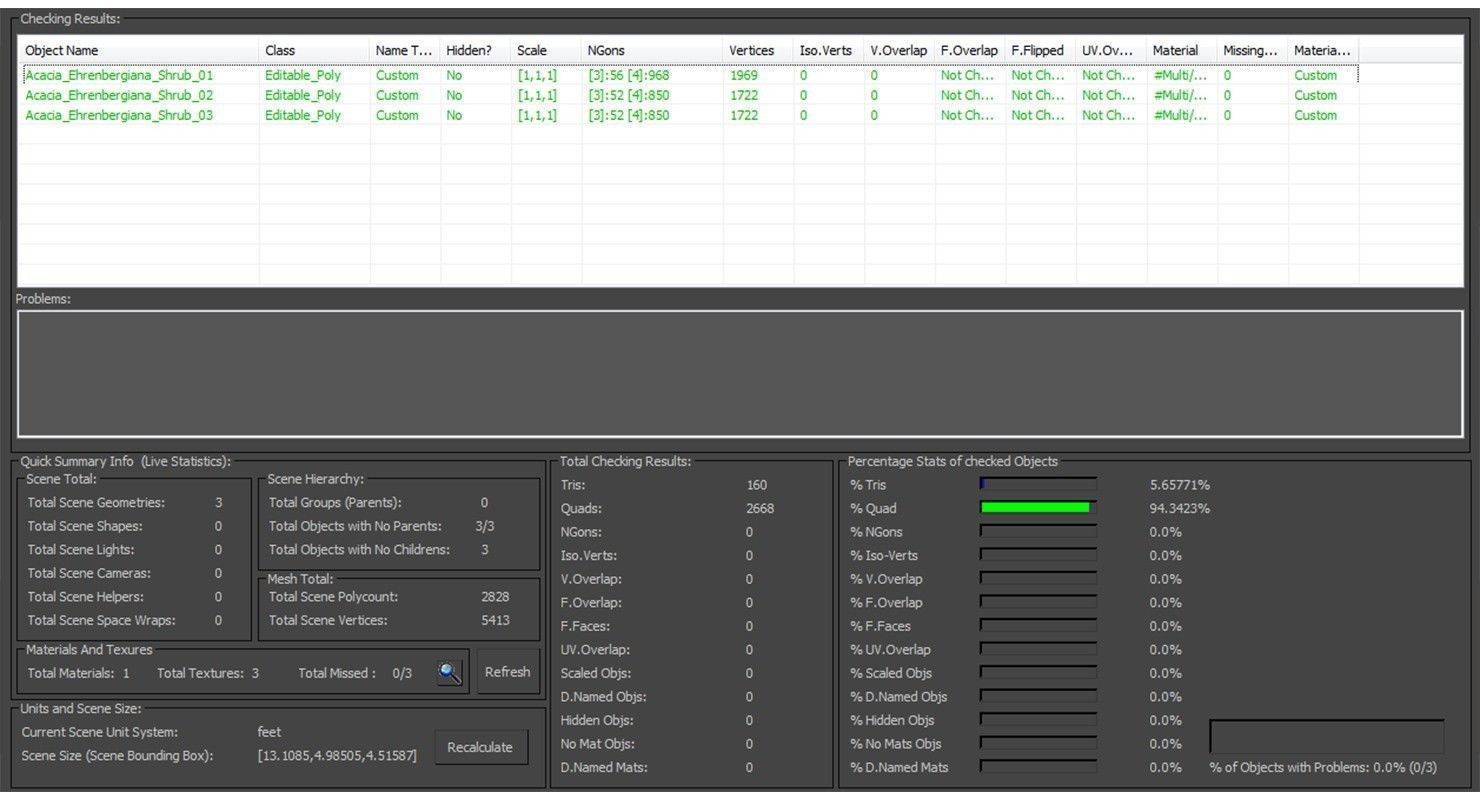Click the Materia... column header
The width and height of the screenshot is (1480, 800).
[x=1323, y=50]
